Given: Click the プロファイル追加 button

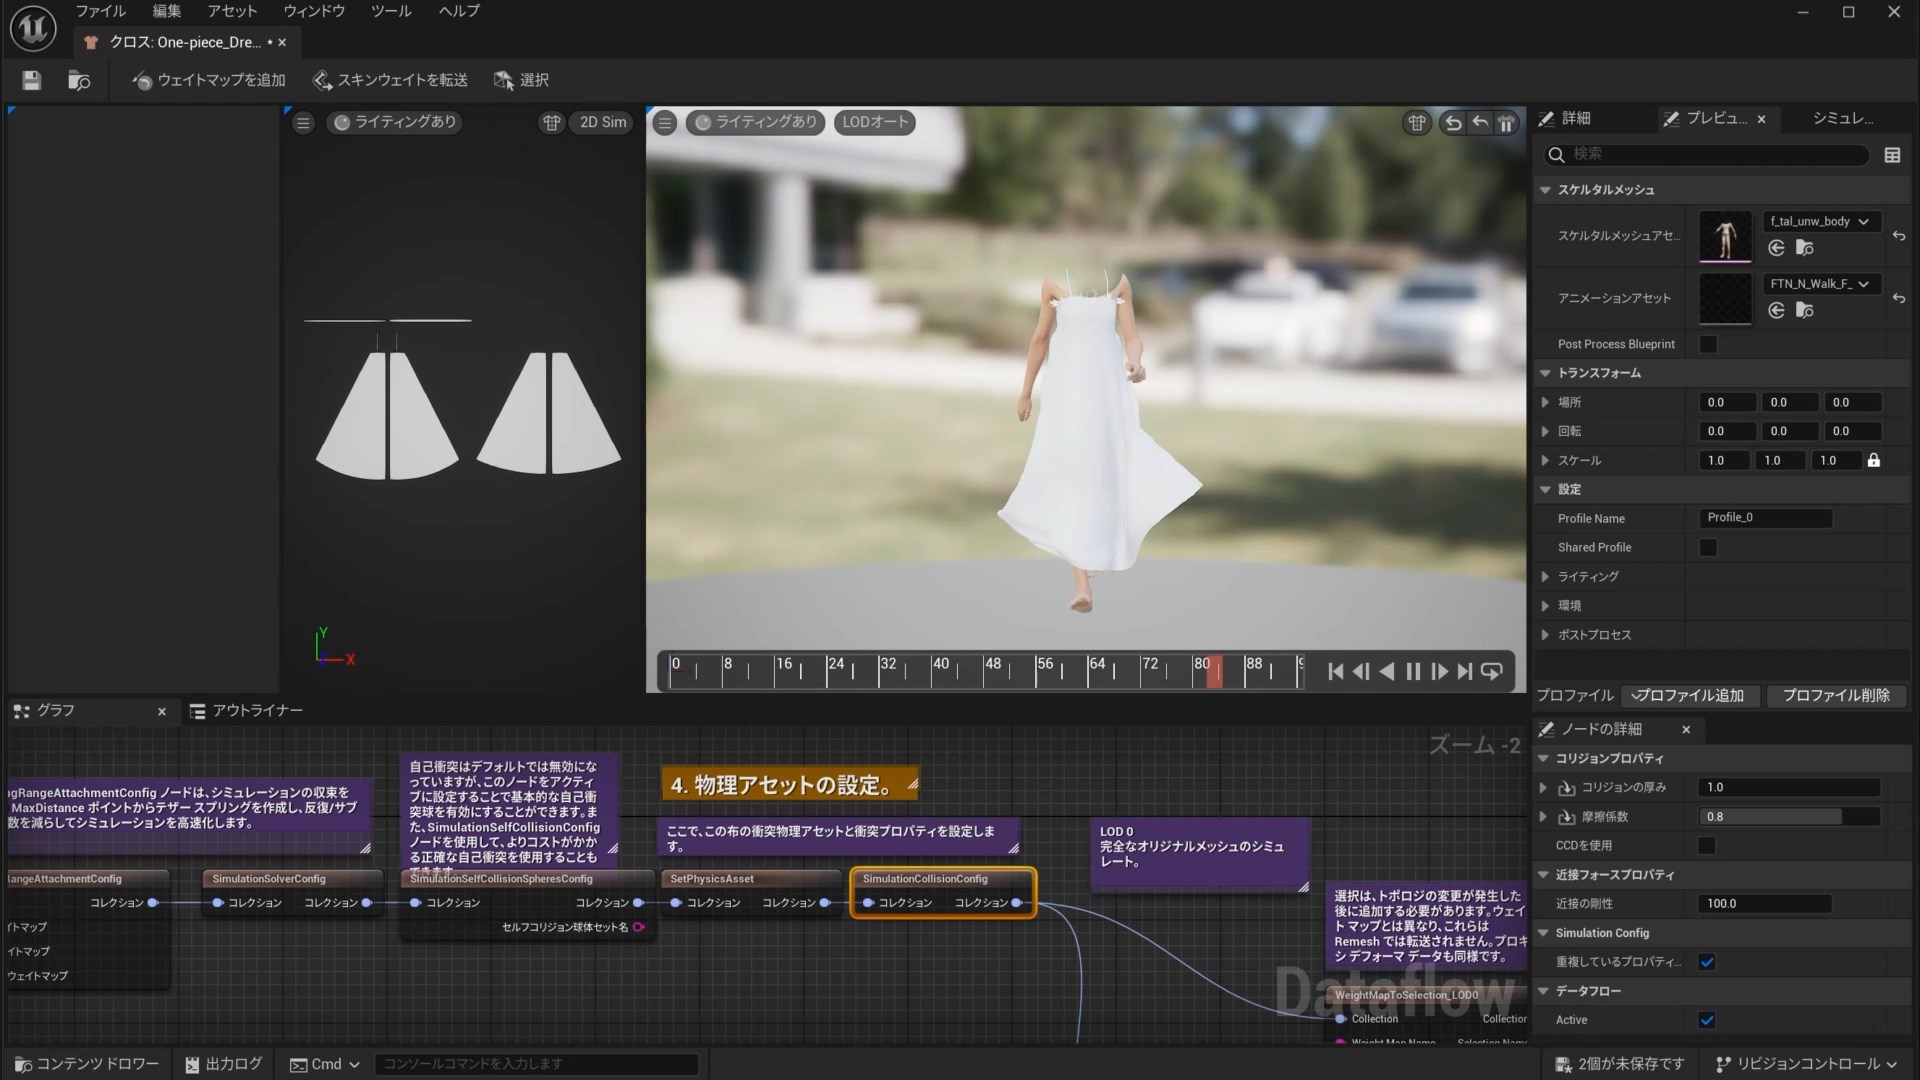Looking at the screenshot, I should 1691,695.
